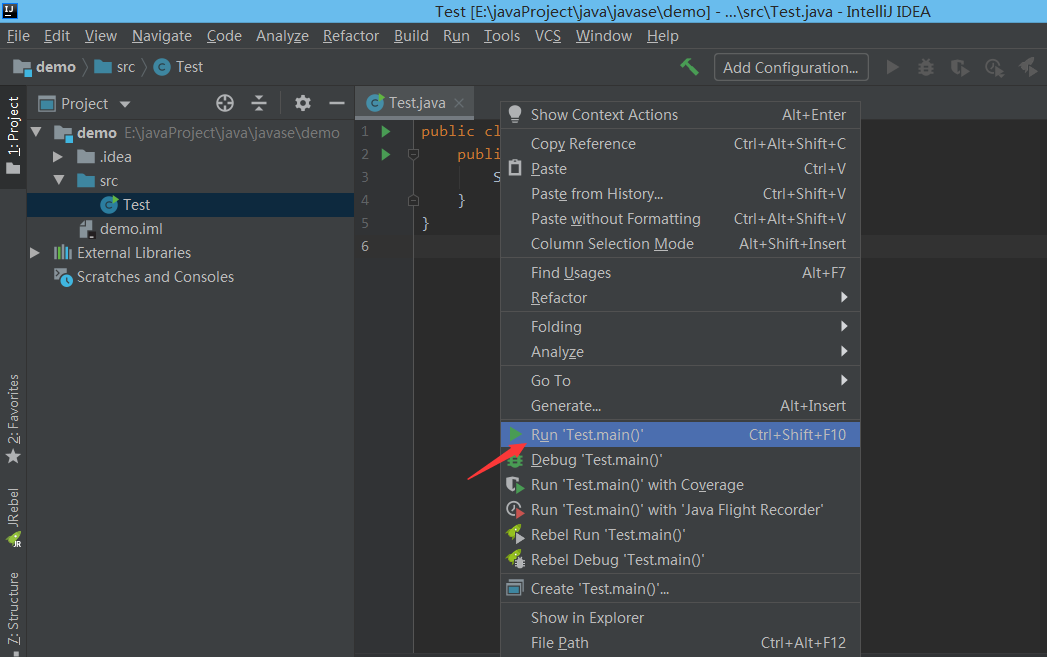Open the Analyze menu in menu bar

pos(282,36)
